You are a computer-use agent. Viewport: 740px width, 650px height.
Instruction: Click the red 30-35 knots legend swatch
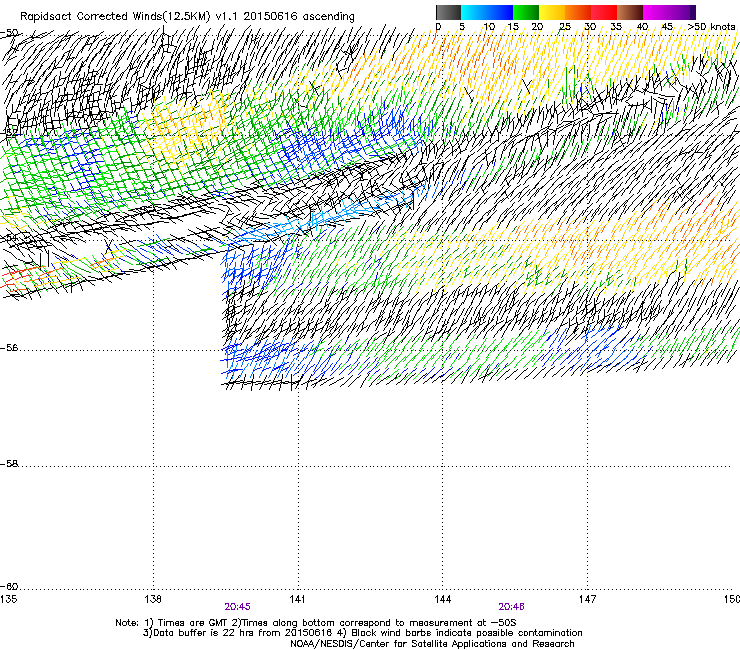(x=604, y=12)
